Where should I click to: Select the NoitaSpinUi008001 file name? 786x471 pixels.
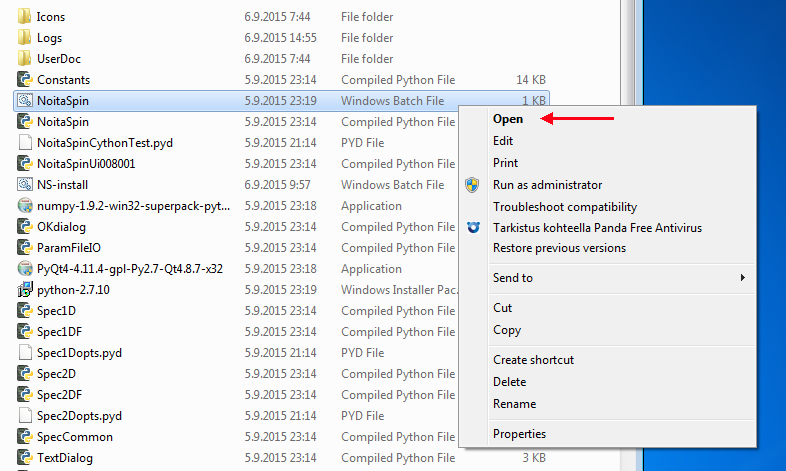pos(86,164)
